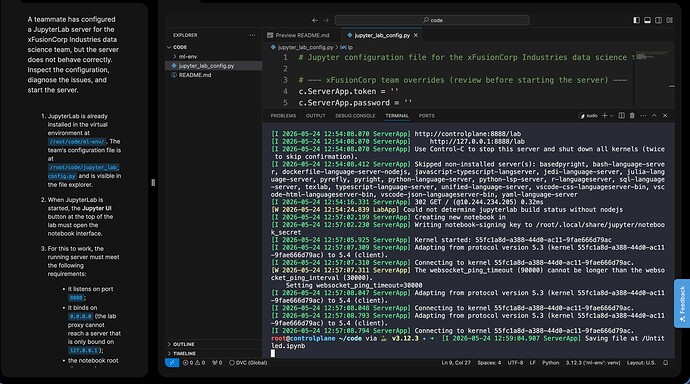Click the sudo terminal profile indicator
690x384 pixels.
(x=588, y=116)
